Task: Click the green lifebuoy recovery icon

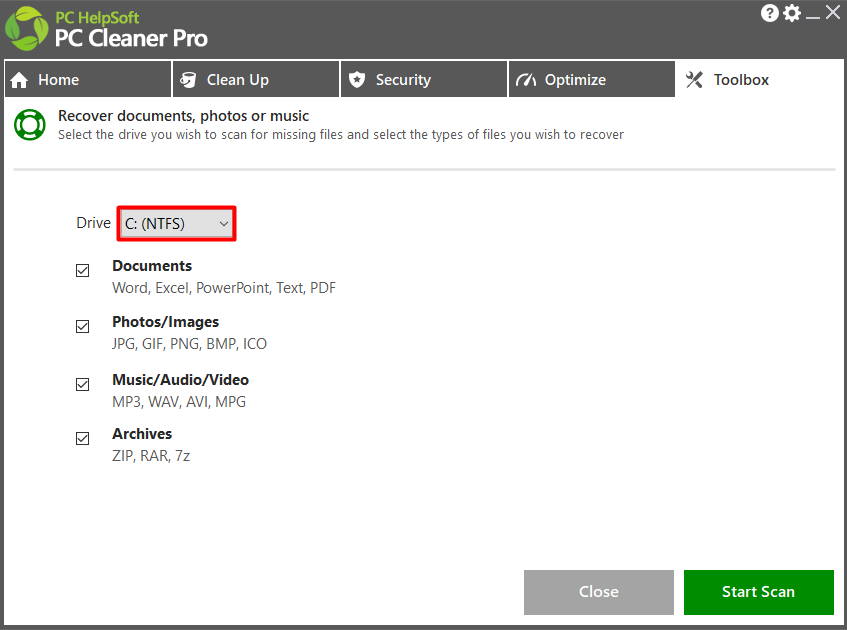Action: pyautogui.click(x=30, y=125)
